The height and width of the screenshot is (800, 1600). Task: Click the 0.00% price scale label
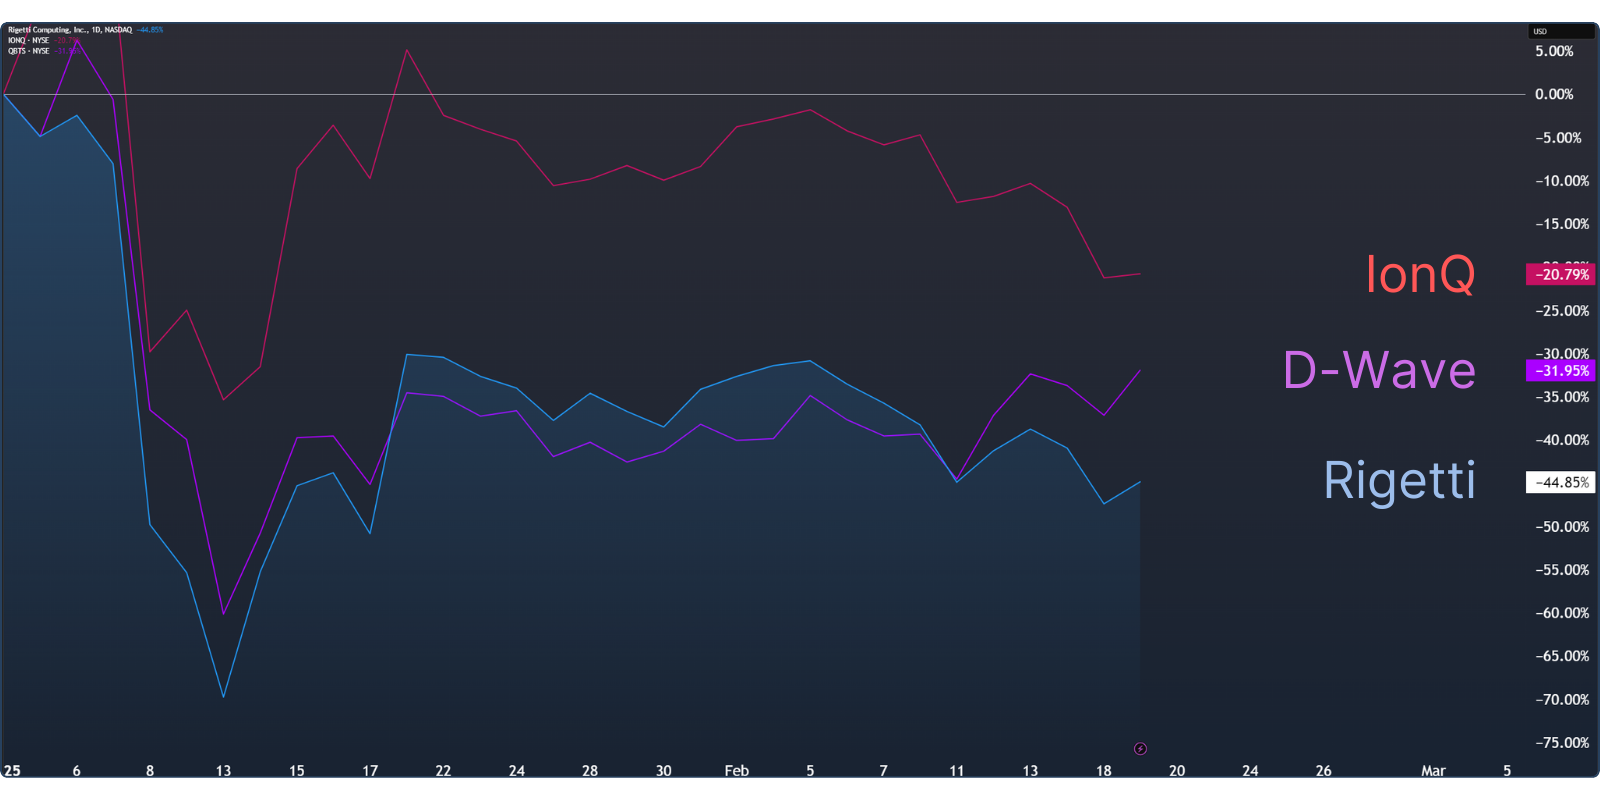tap(1554, 94)
